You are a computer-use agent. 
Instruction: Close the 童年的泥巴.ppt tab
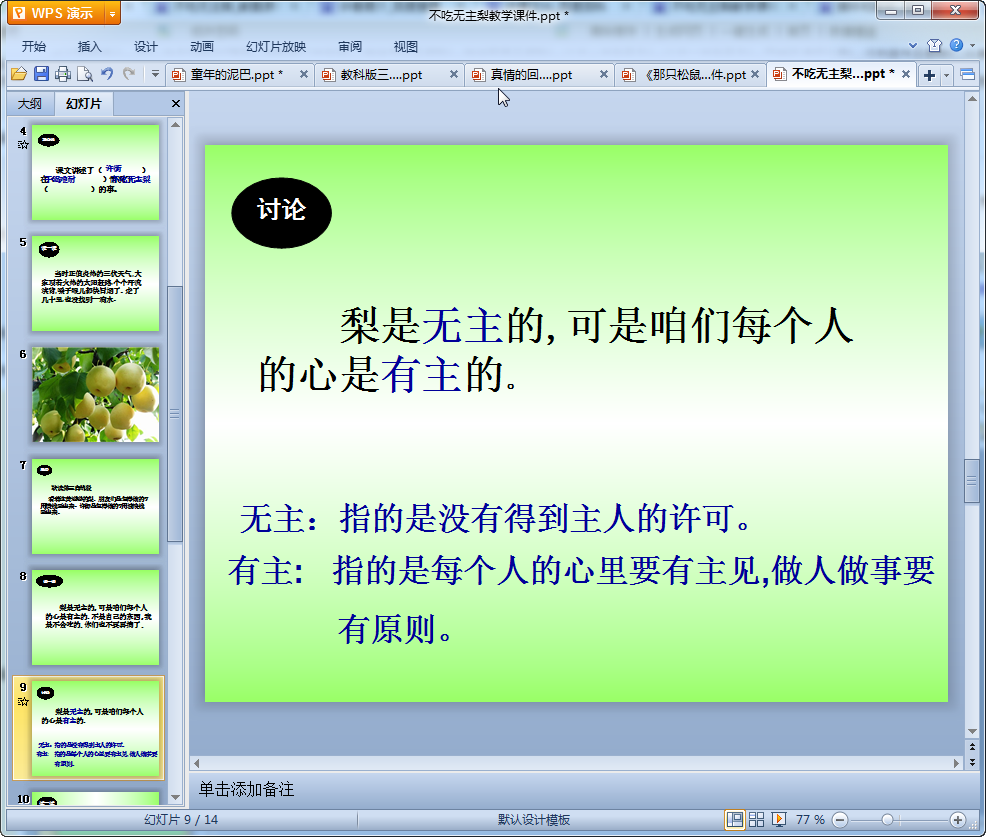click(304, 74)
